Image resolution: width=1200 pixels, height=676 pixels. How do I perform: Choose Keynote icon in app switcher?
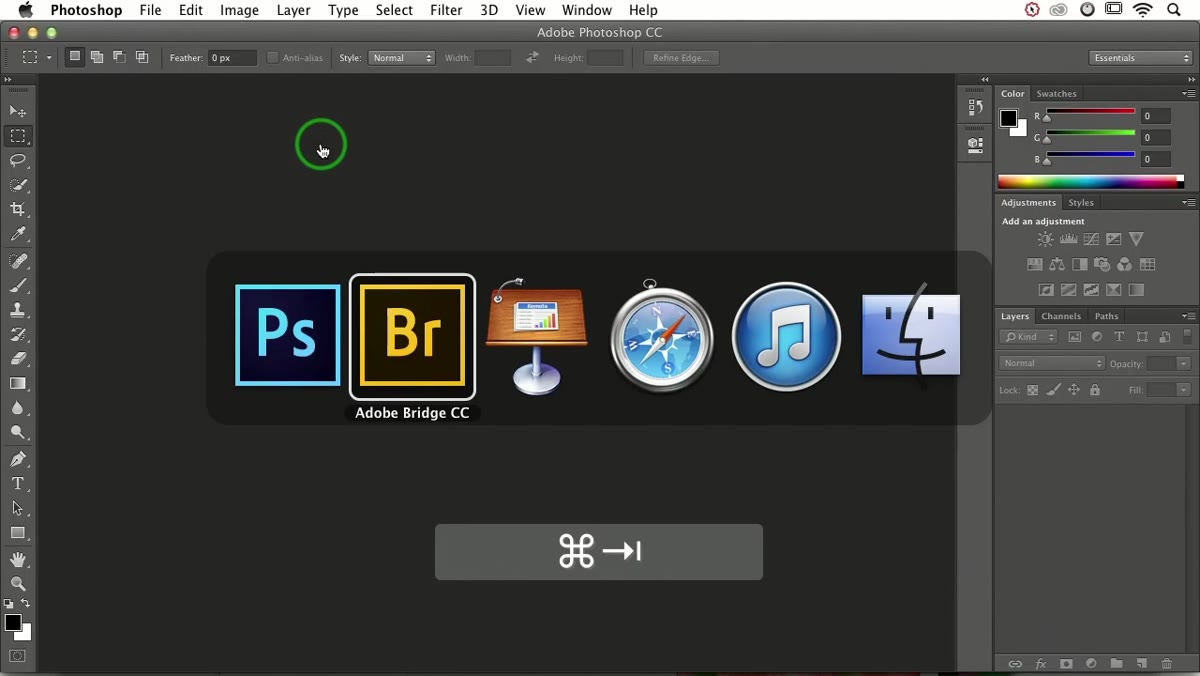point(536,337)
